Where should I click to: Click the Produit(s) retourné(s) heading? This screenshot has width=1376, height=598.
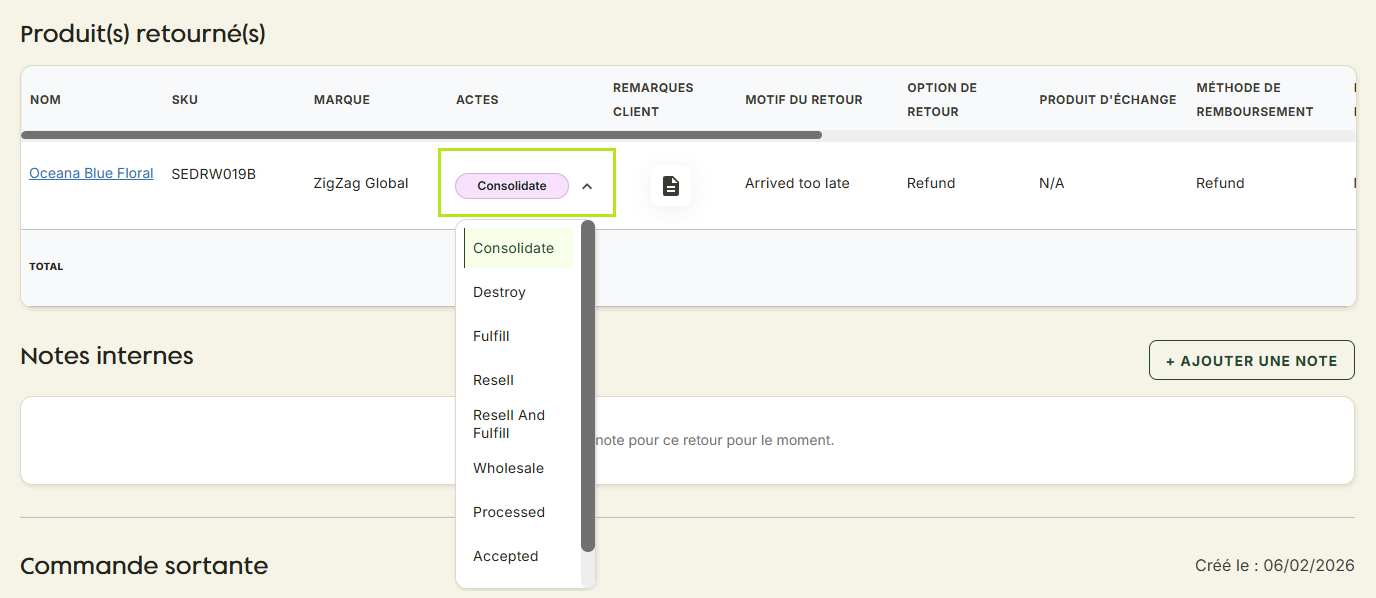[143, 34]
